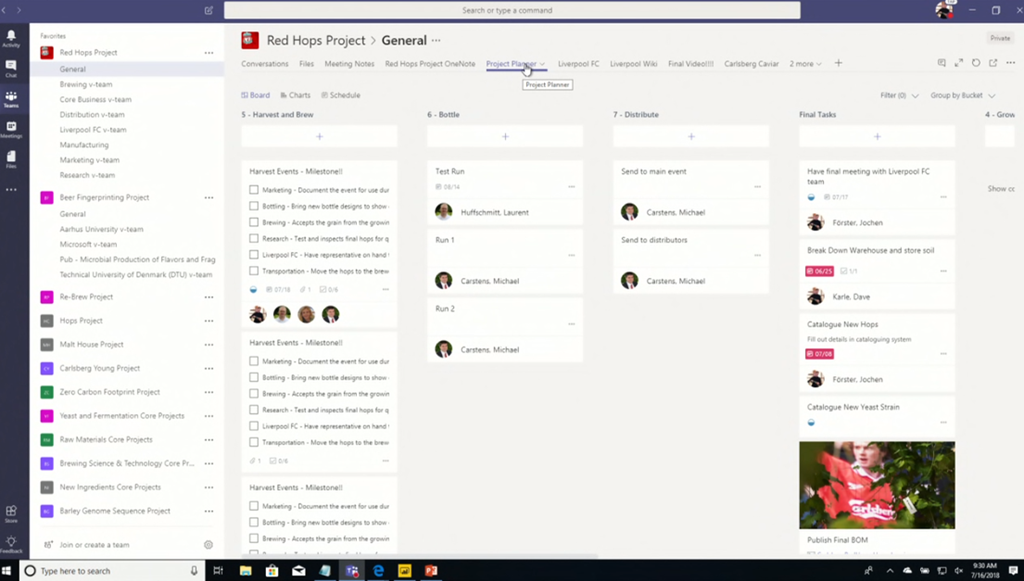
Task: Open PowerPoint from the taskbar
Action: coord(431,571)
